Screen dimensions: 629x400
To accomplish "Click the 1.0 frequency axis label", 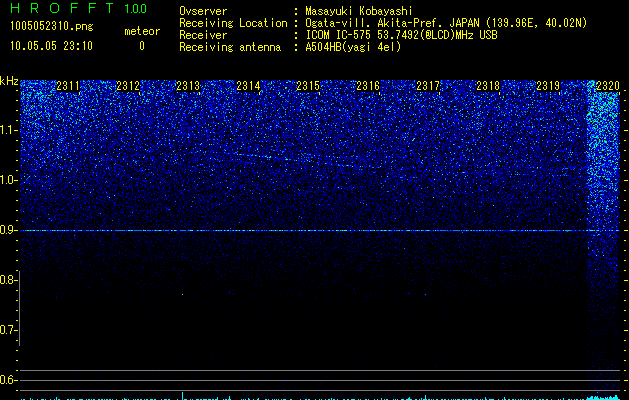I will (8, 180).
